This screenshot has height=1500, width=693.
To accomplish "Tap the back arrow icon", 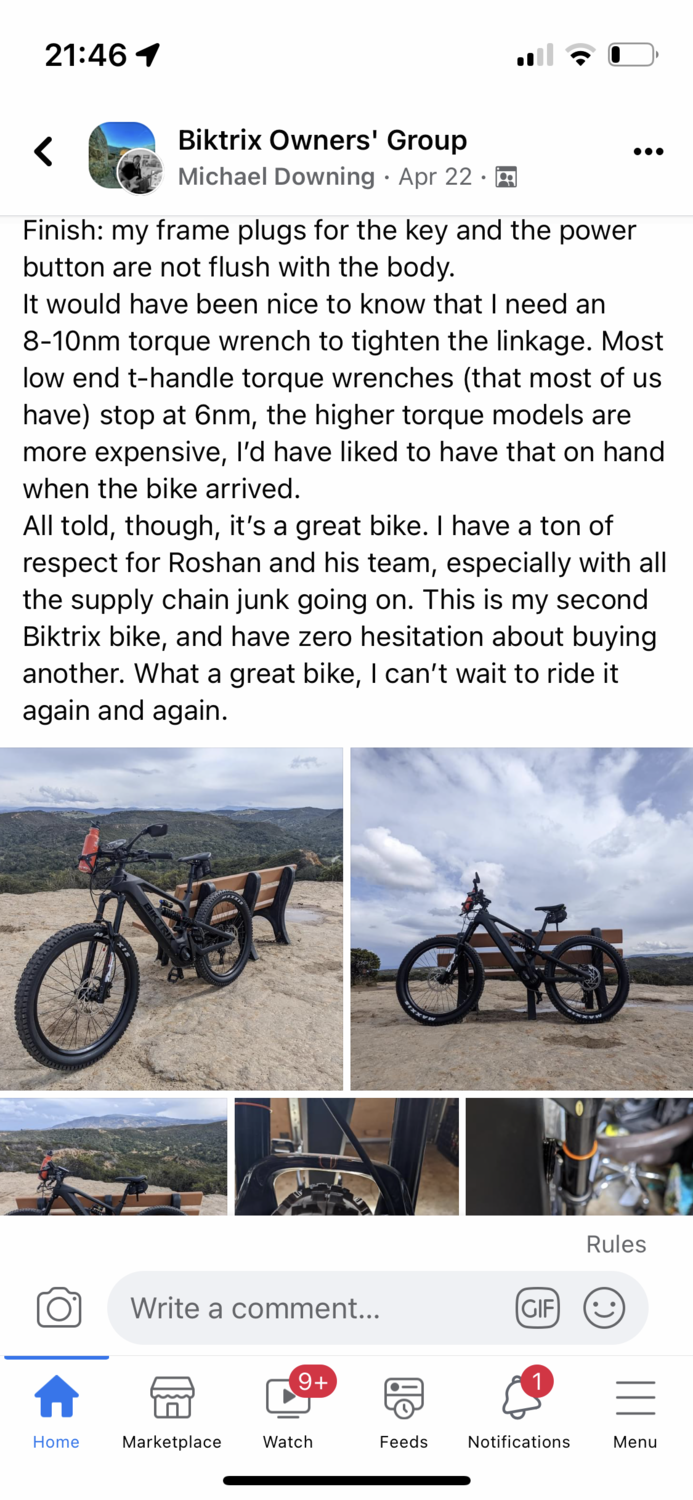I will tap(43, 152).
